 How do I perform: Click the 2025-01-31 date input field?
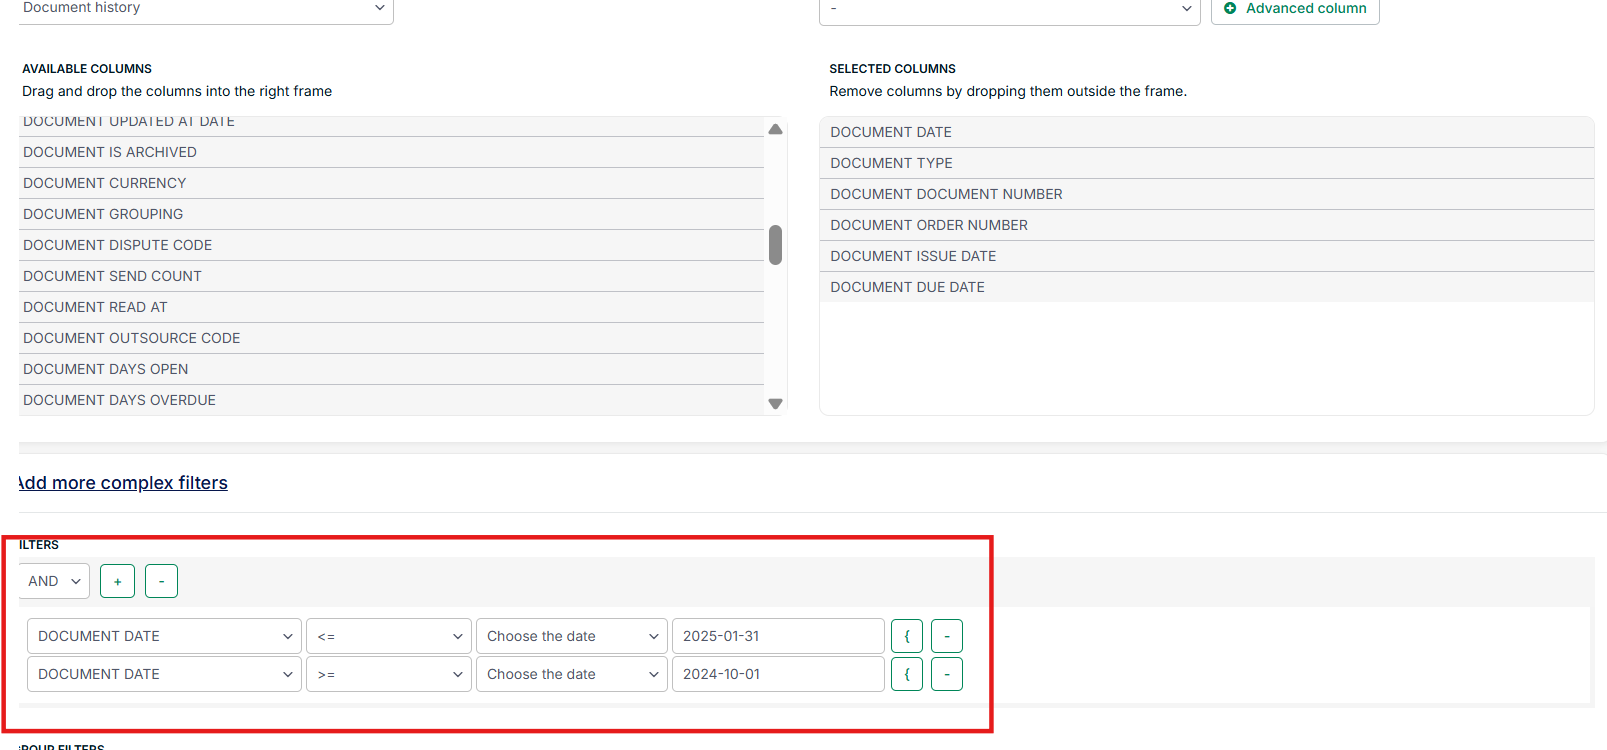[x=777, y=636]
